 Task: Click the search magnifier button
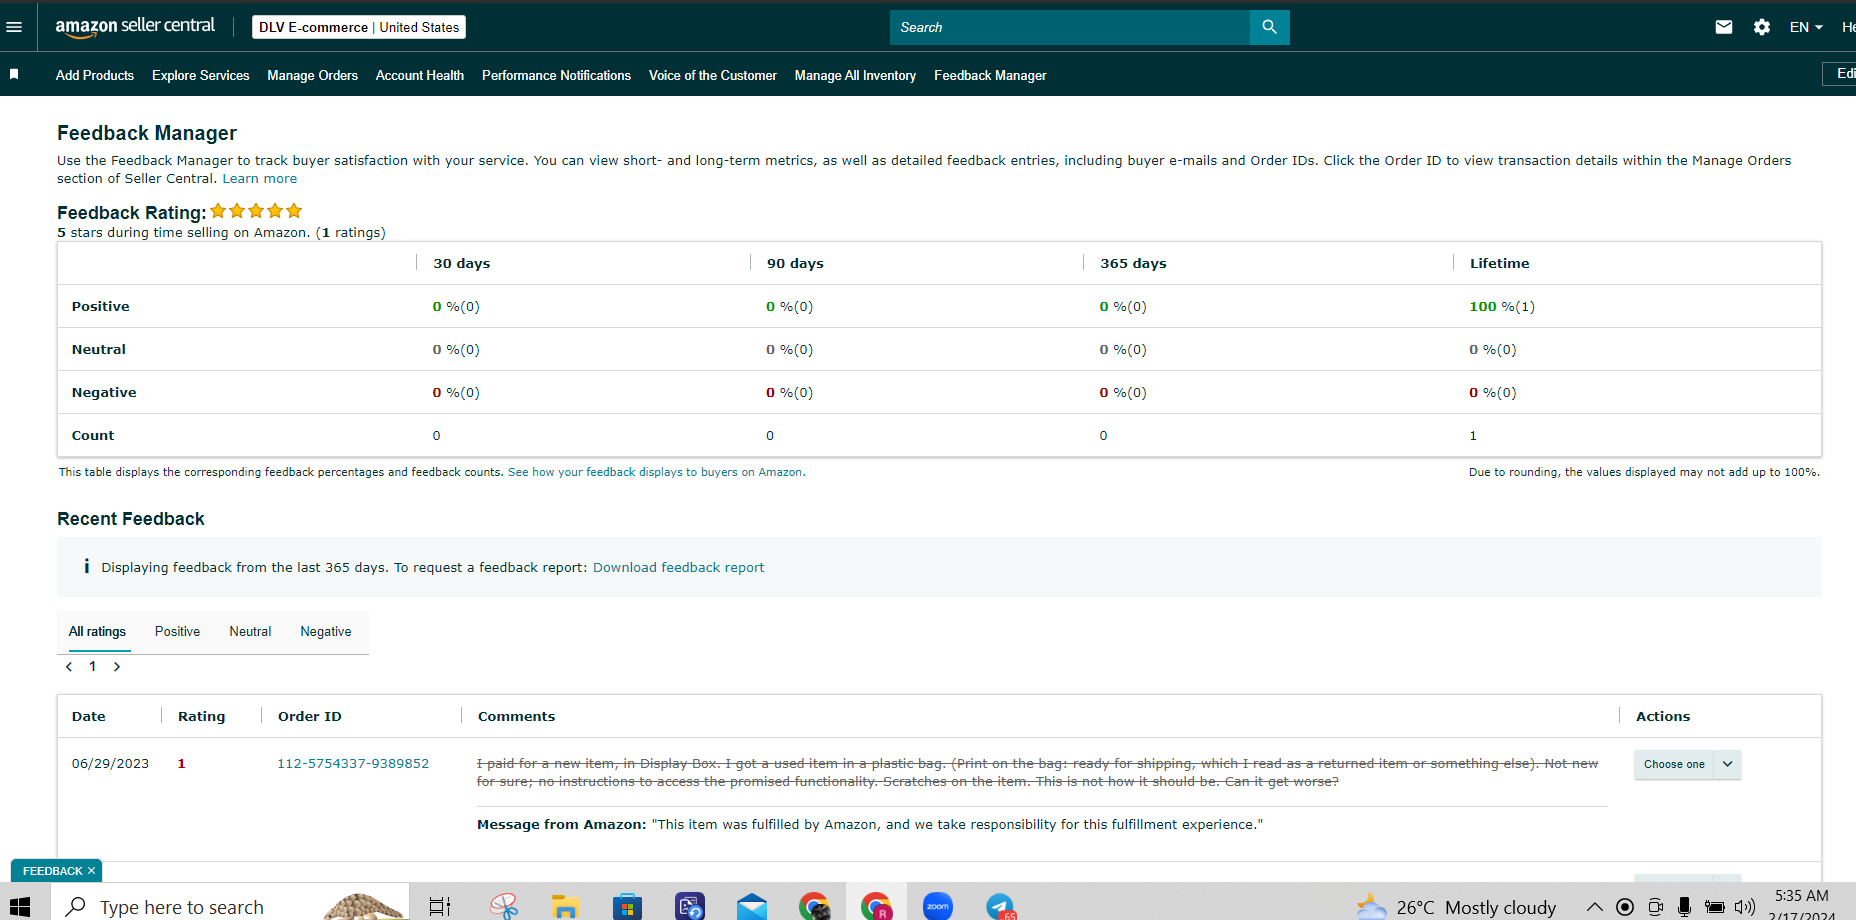[x=1269, y=27]
